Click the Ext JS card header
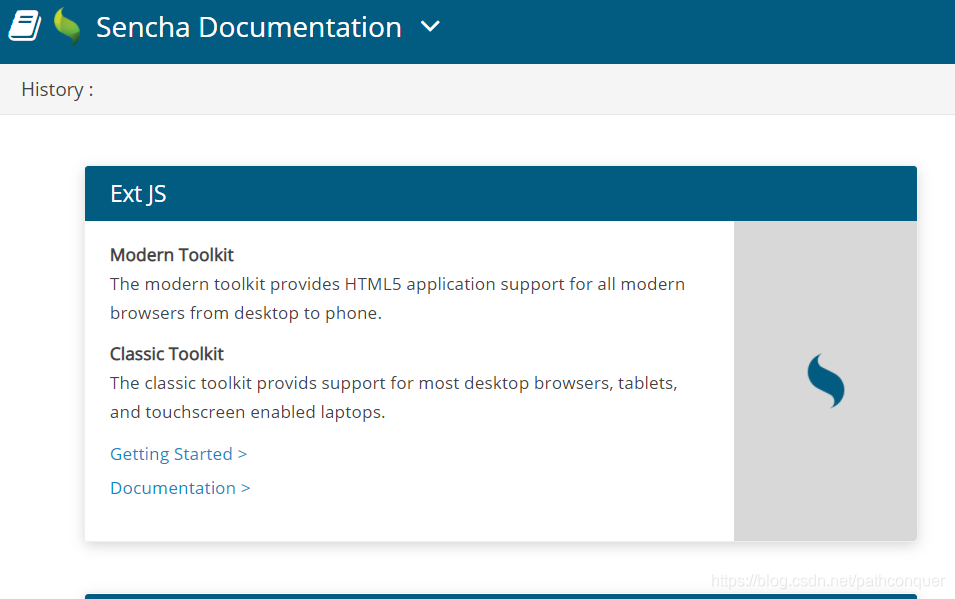 click(x=501, y=194)
